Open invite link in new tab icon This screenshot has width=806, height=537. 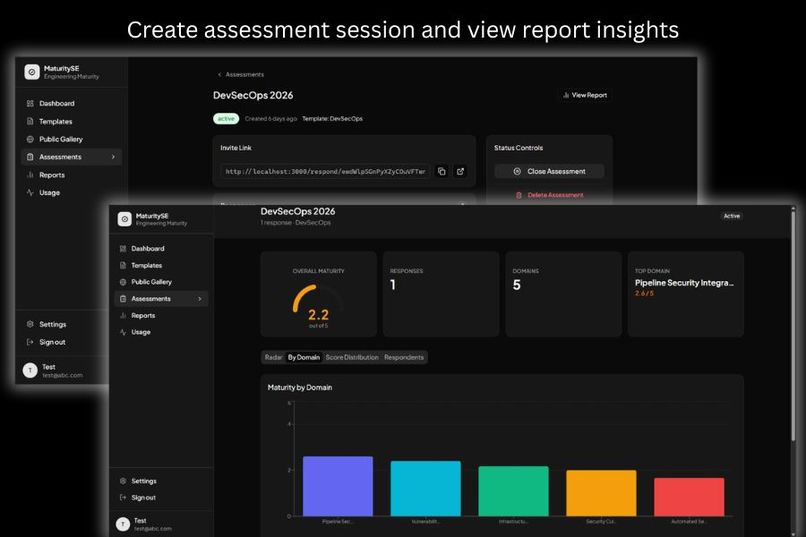tap(460, 171)
